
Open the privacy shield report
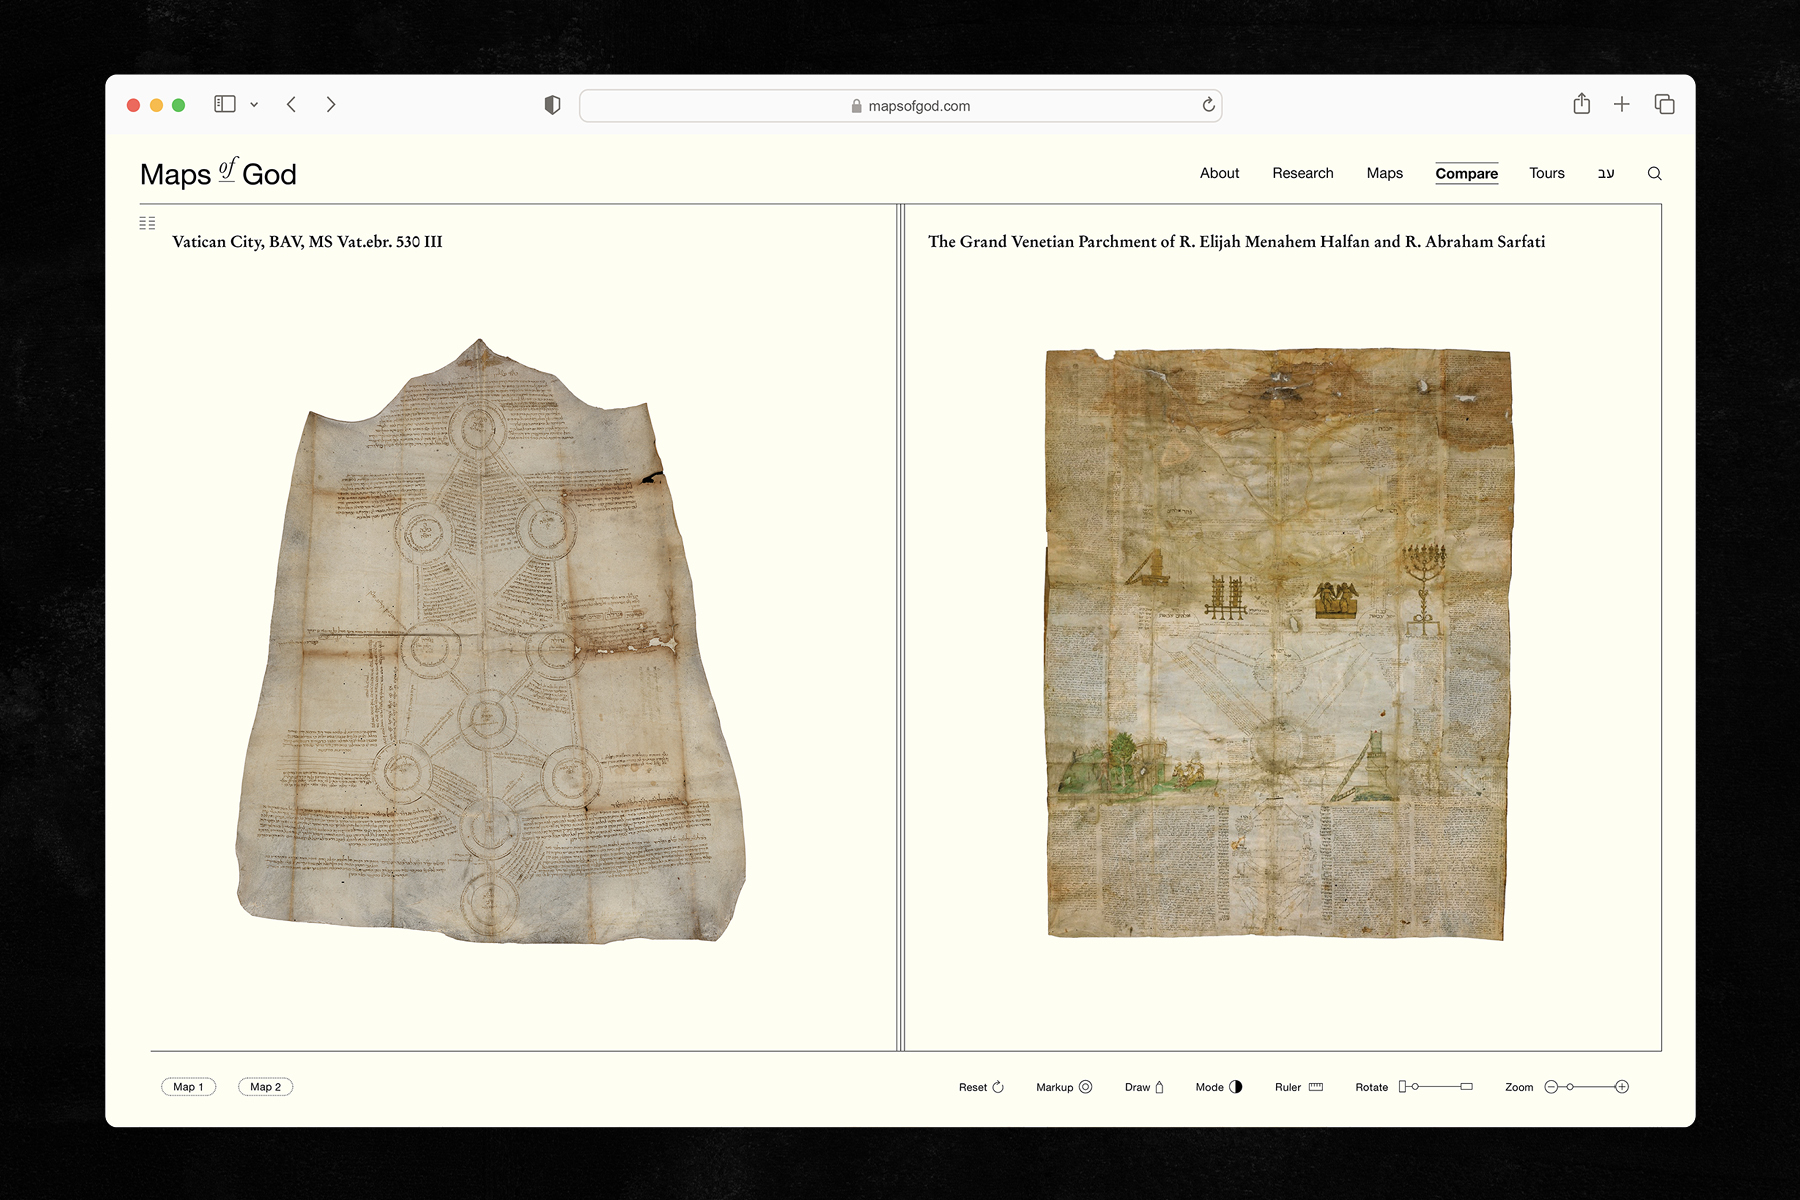click(552, 105)
